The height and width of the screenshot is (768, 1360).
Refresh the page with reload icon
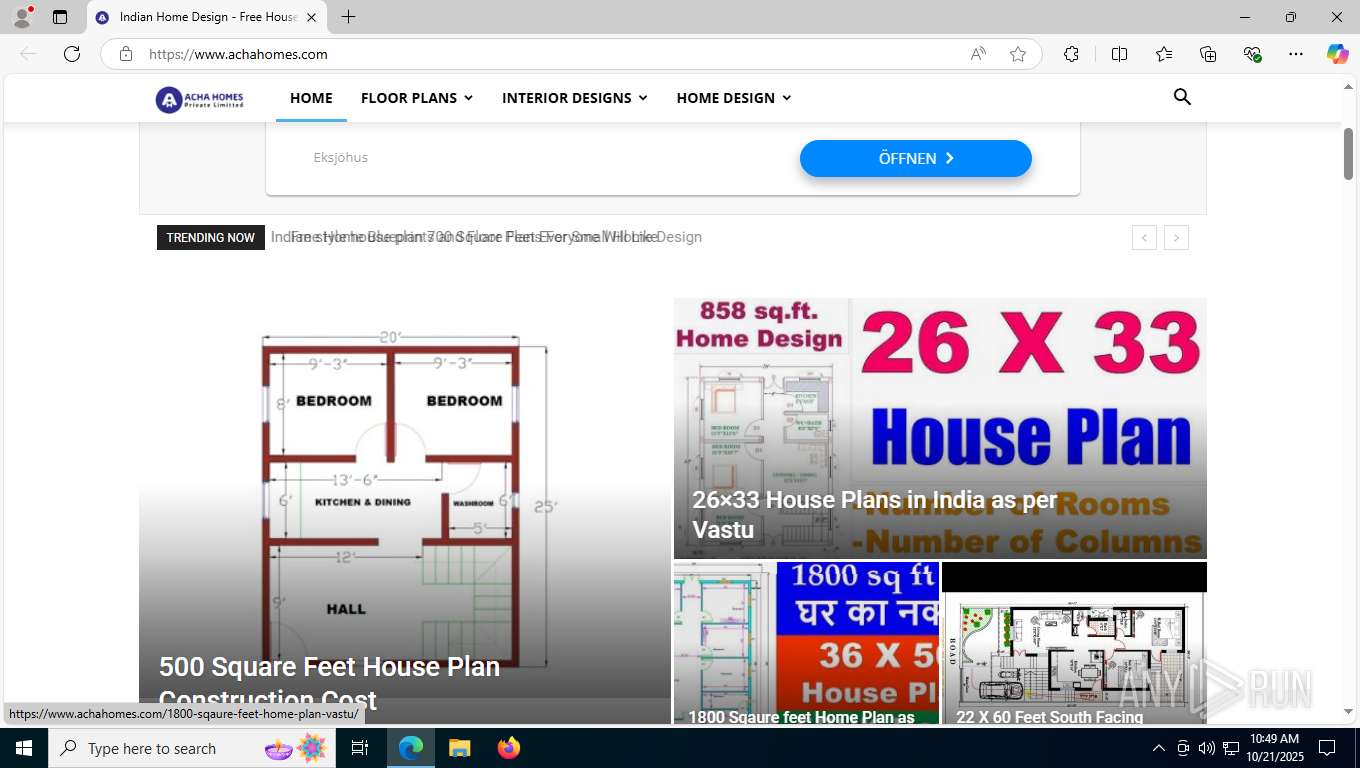point(72,54)
